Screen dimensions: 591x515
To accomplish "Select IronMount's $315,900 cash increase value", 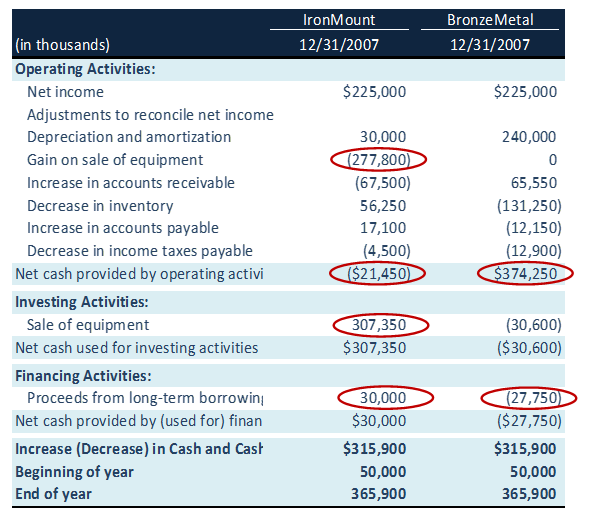I will coord(374,449).
